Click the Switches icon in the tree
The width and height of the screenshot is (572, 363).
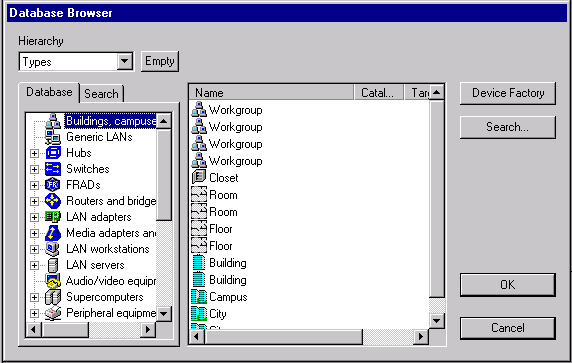tap(53, 169)
